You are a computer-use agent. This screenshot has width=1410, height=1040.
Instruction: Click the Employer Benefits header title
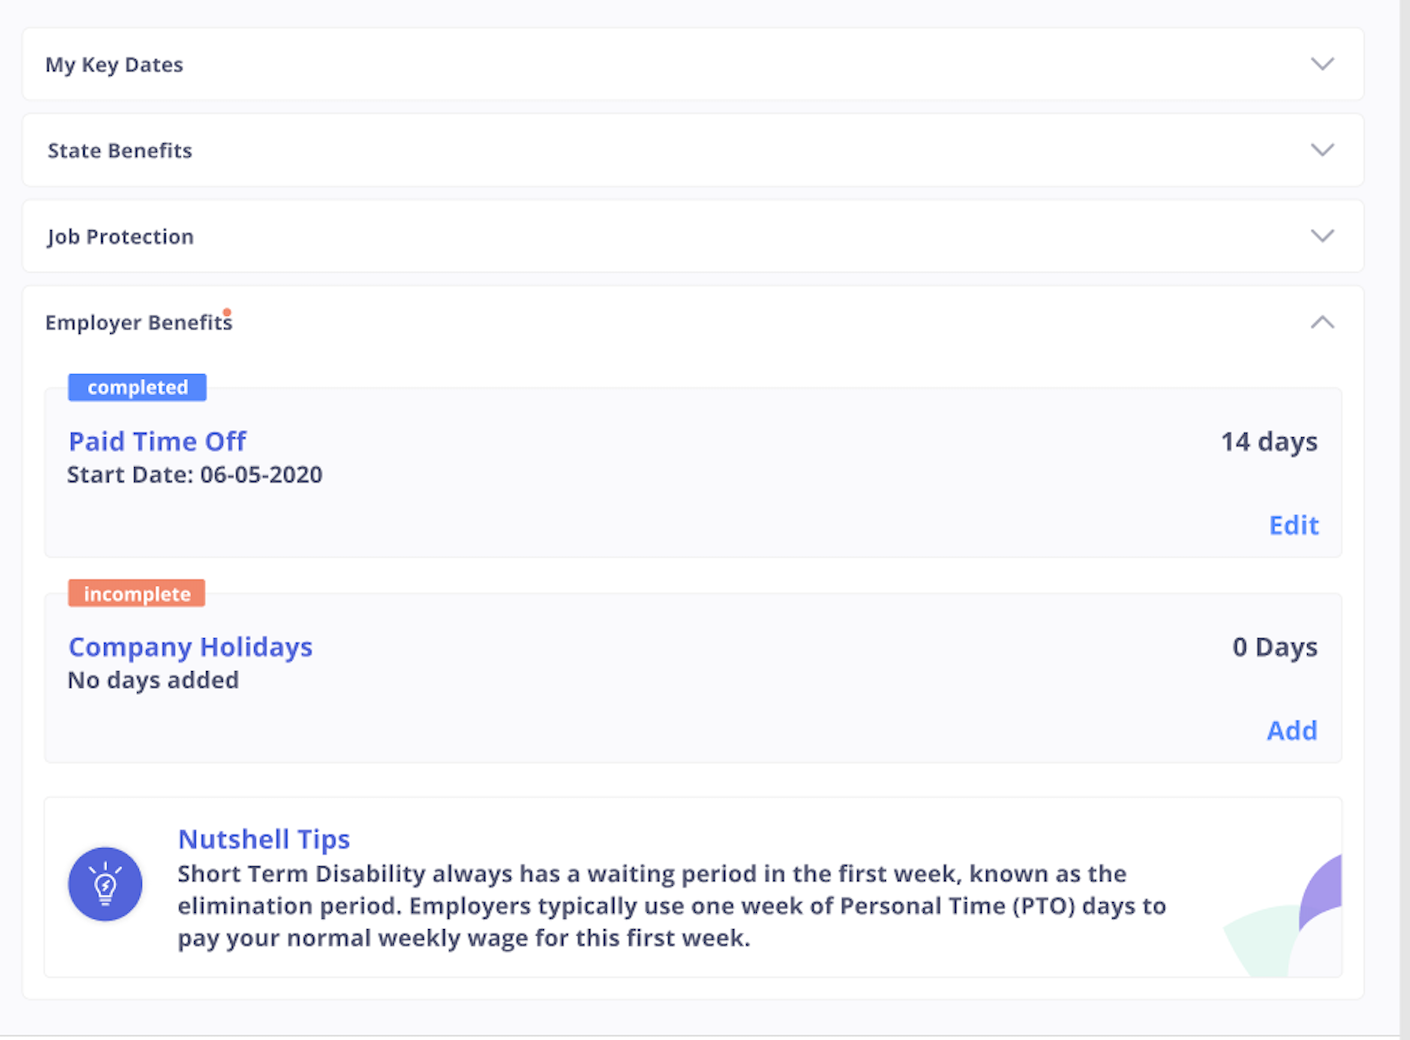point(138,322)
